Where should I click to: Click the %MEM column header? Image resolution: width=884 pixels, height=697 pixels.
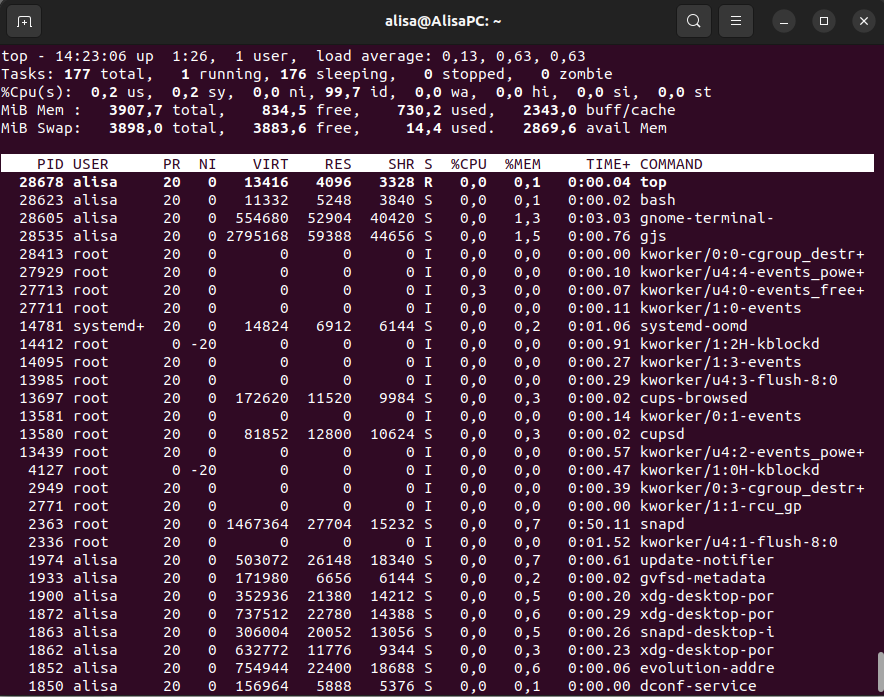pyautogui.click(x=523, y=164)
